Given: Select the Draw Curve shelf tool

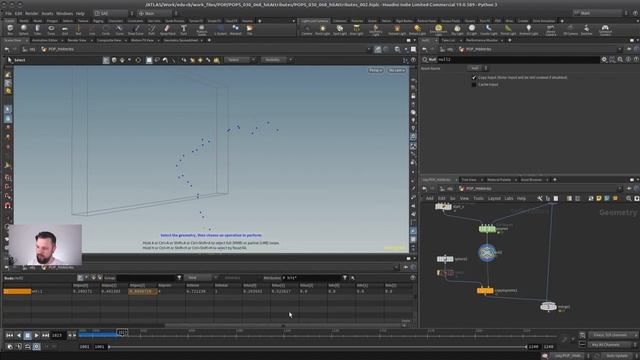Looking at the screenshot, I should pos(136,29).
